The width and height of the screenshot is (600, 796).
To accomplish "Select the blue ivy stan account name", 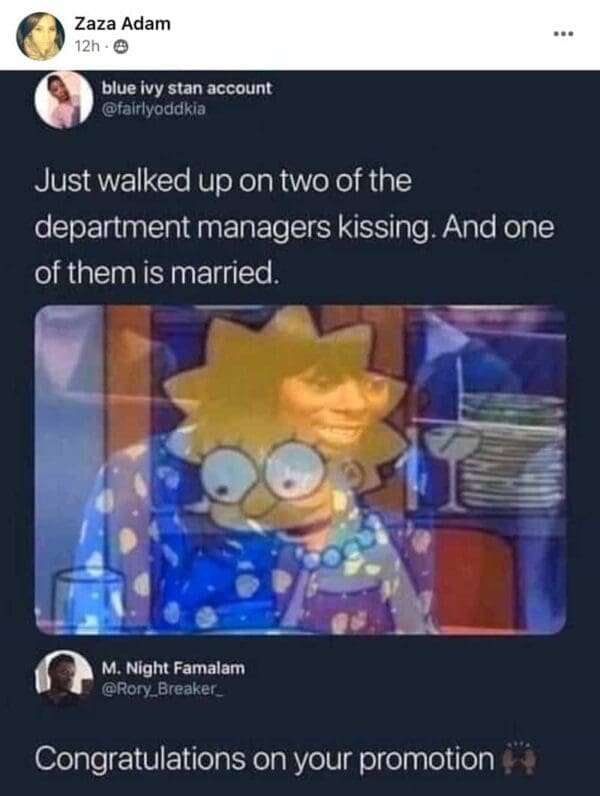I will (187, 88).
